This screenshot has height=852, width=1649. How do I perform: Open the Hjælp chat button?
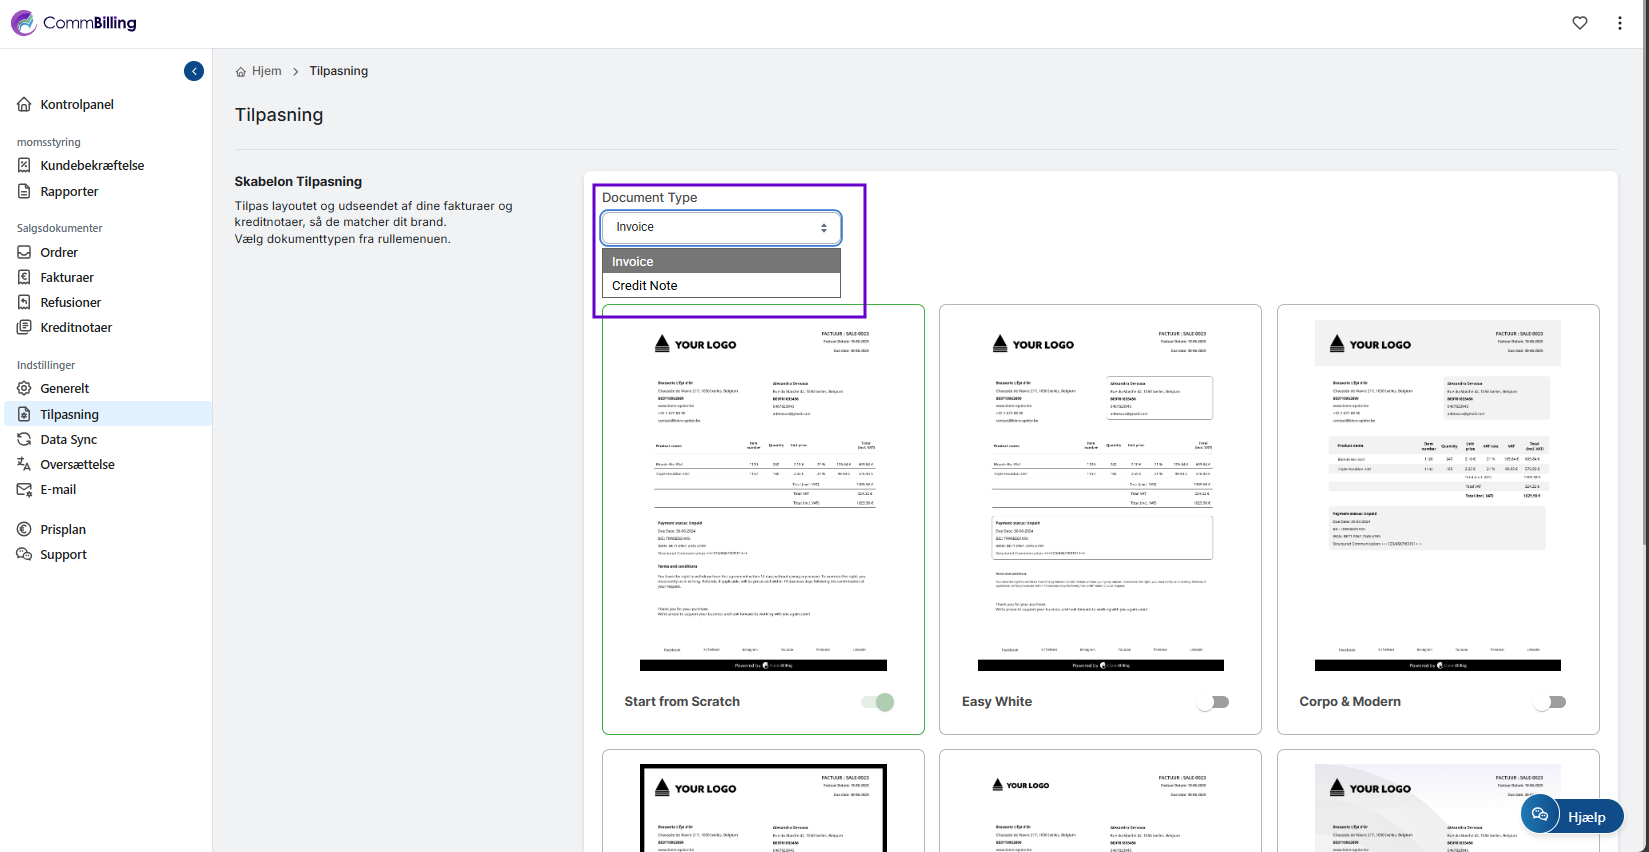(1572, 816)
